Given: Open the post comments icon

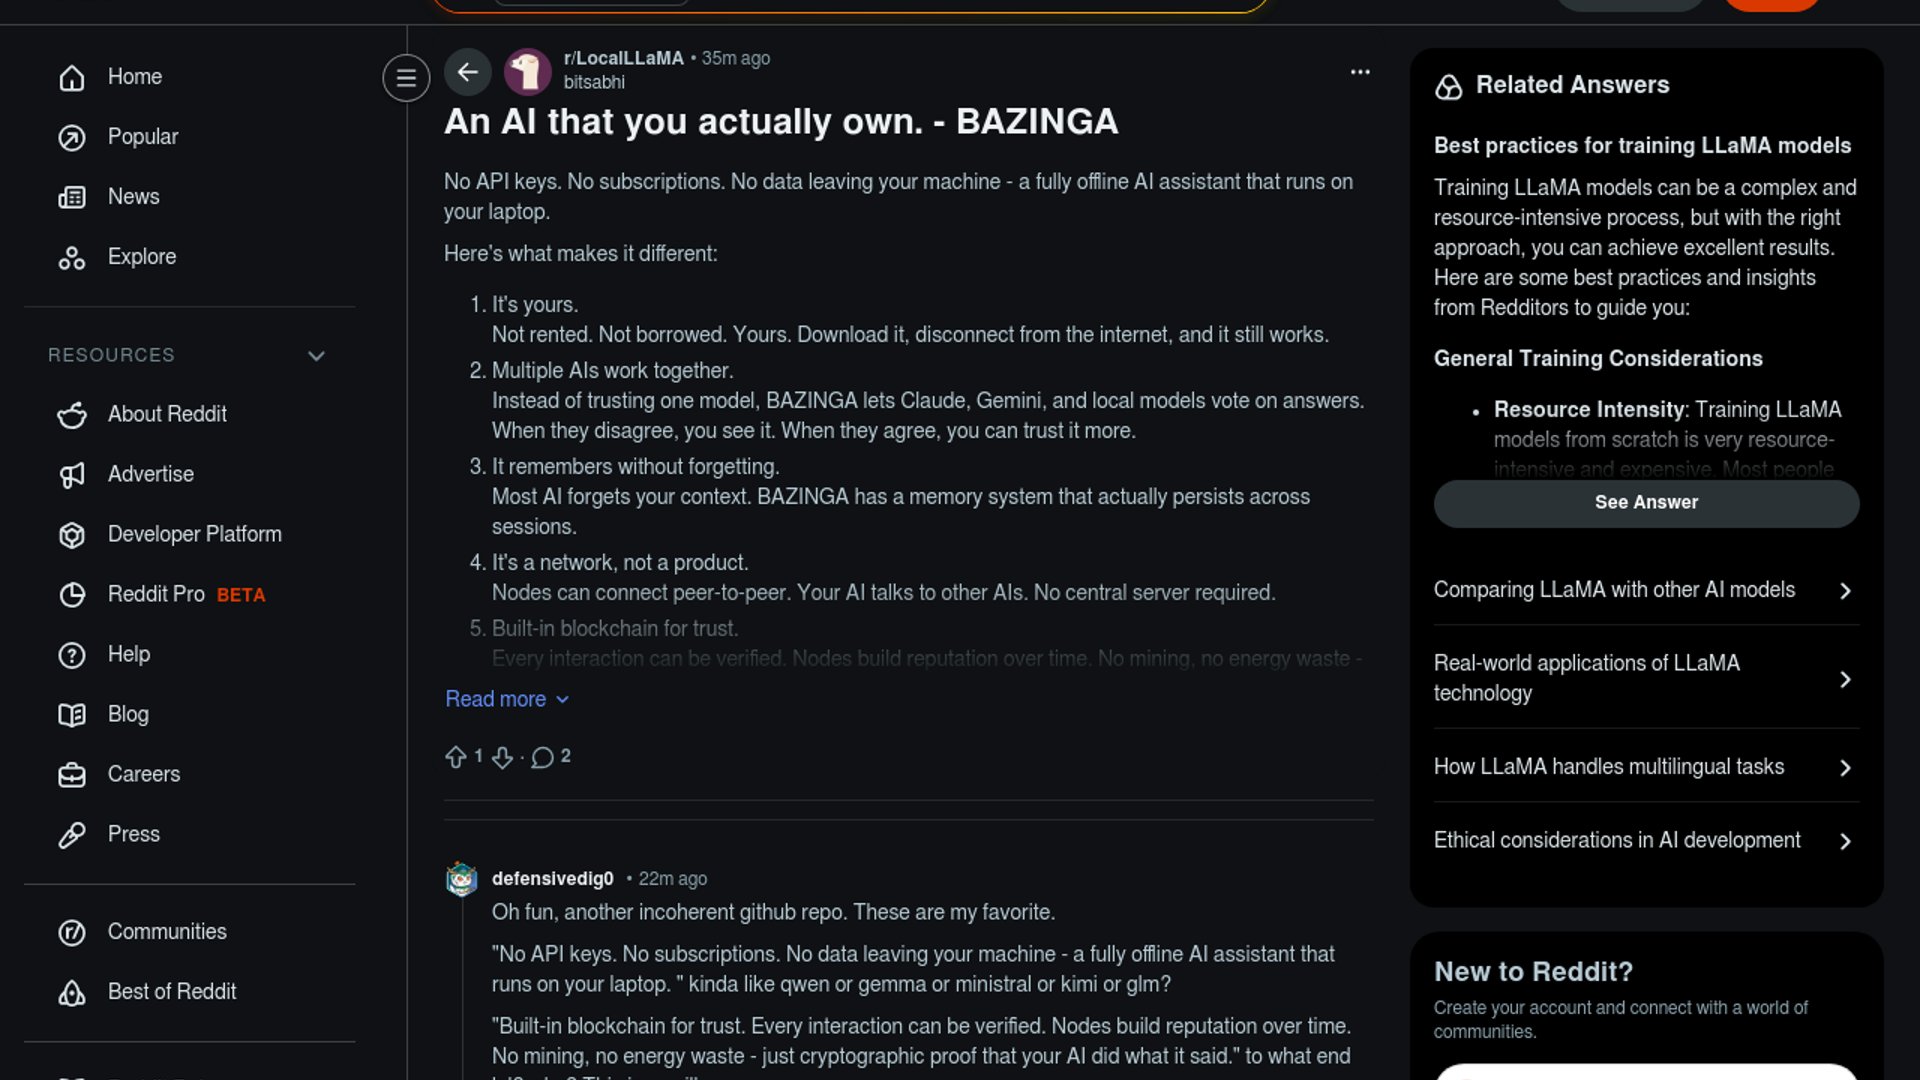Looking at the screenshot, I should point(542,757).
